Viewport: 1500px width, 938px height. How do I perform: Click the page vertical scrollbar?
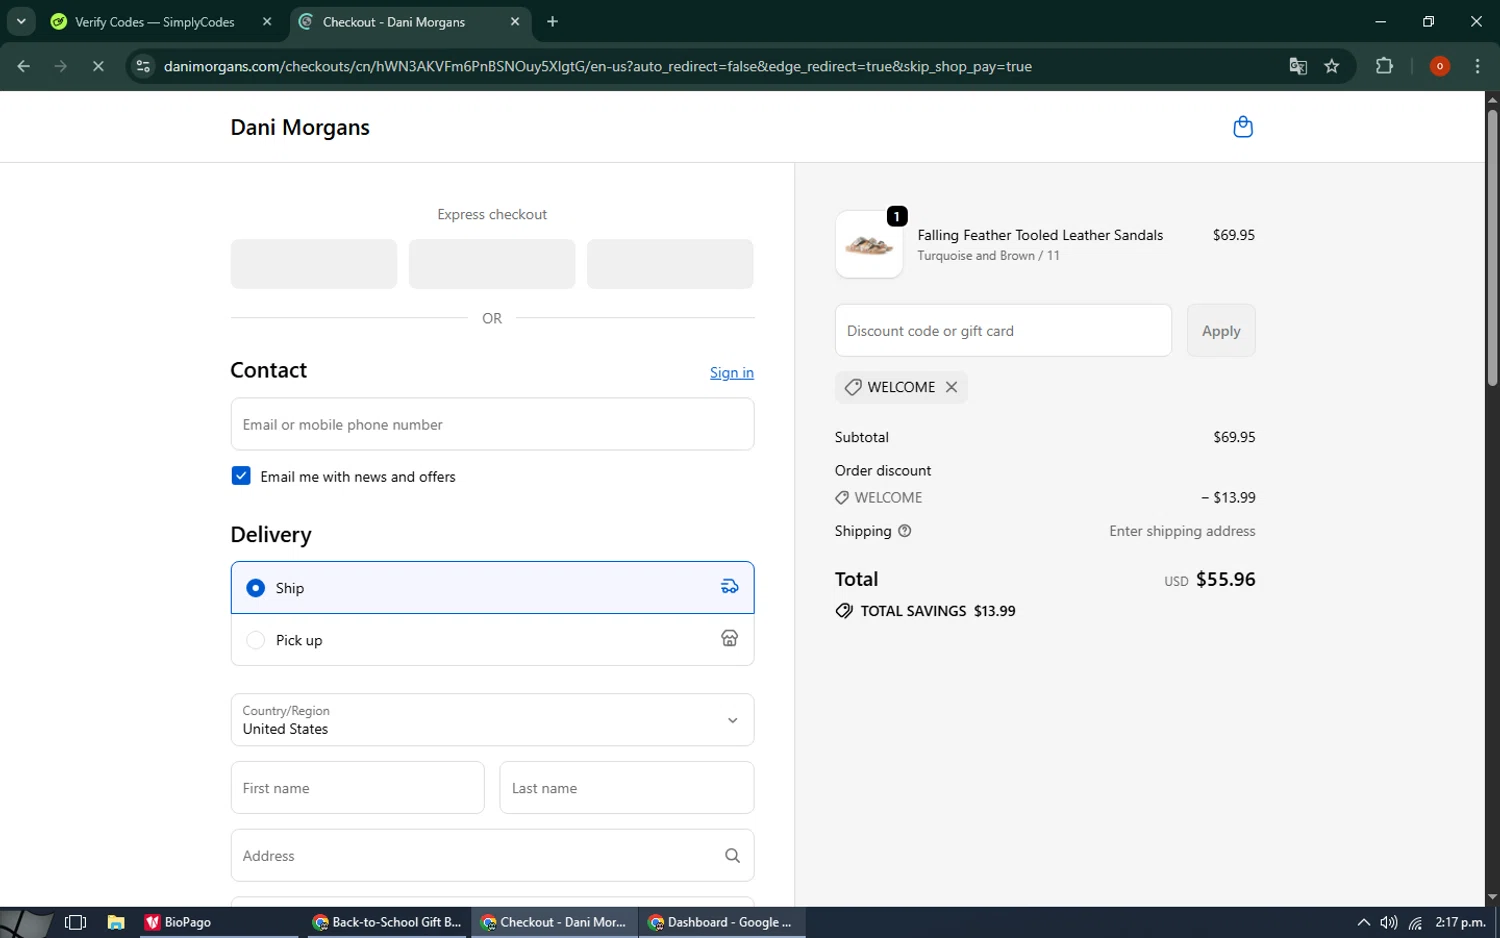1492,248
